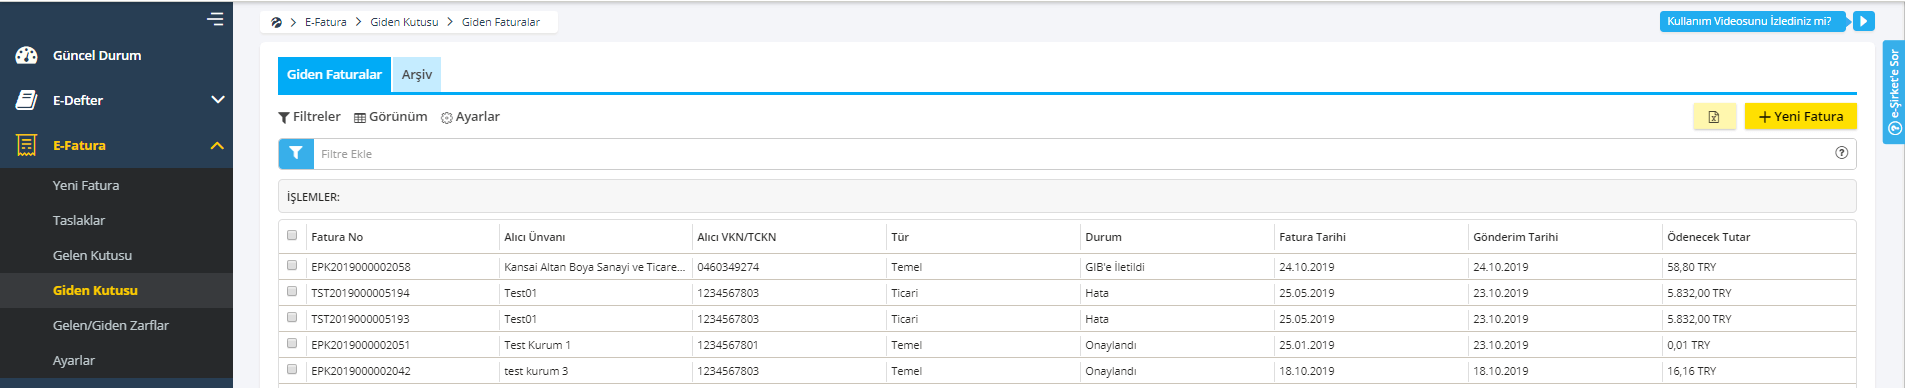Click amount 0,01 TRY cell
The width and height of the screenshot is (1905, 388).
tap(1688, 345)
